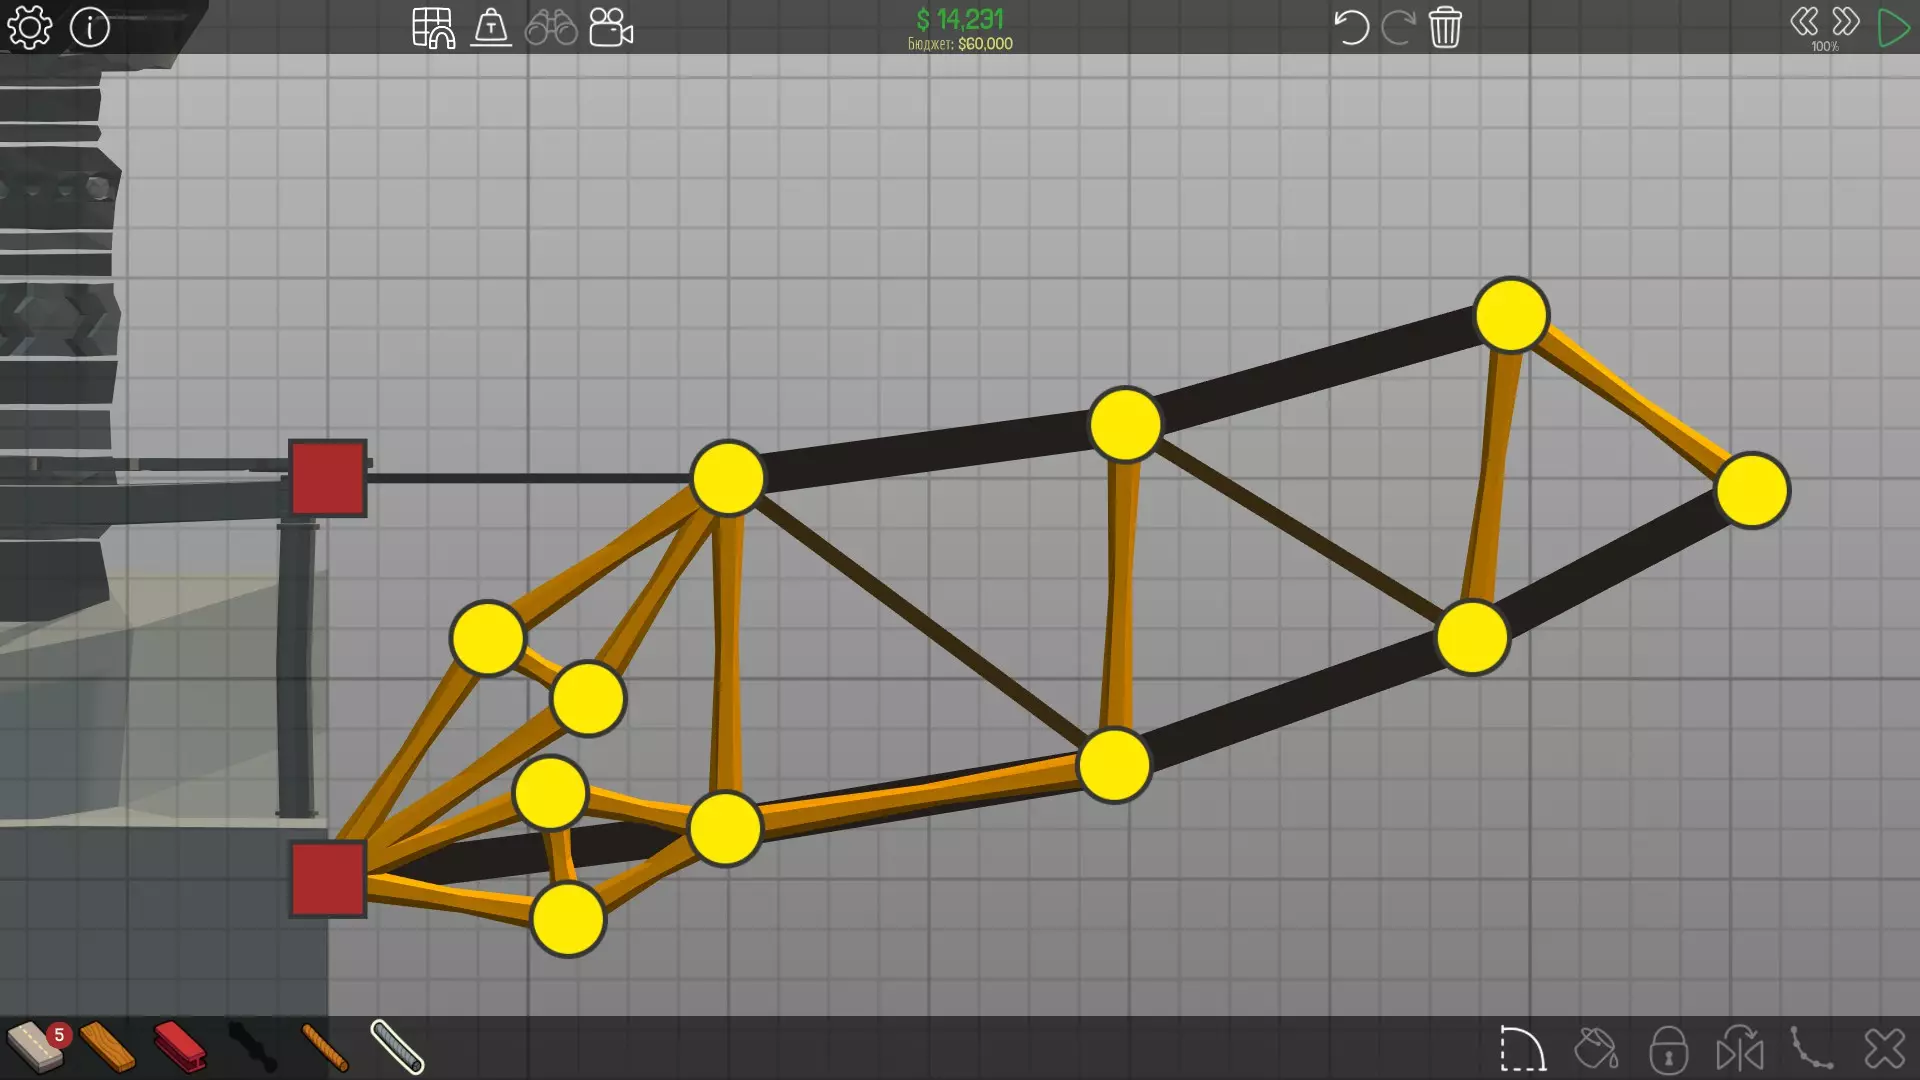
Task: Open the stress weight view
Action: (491, 28)
